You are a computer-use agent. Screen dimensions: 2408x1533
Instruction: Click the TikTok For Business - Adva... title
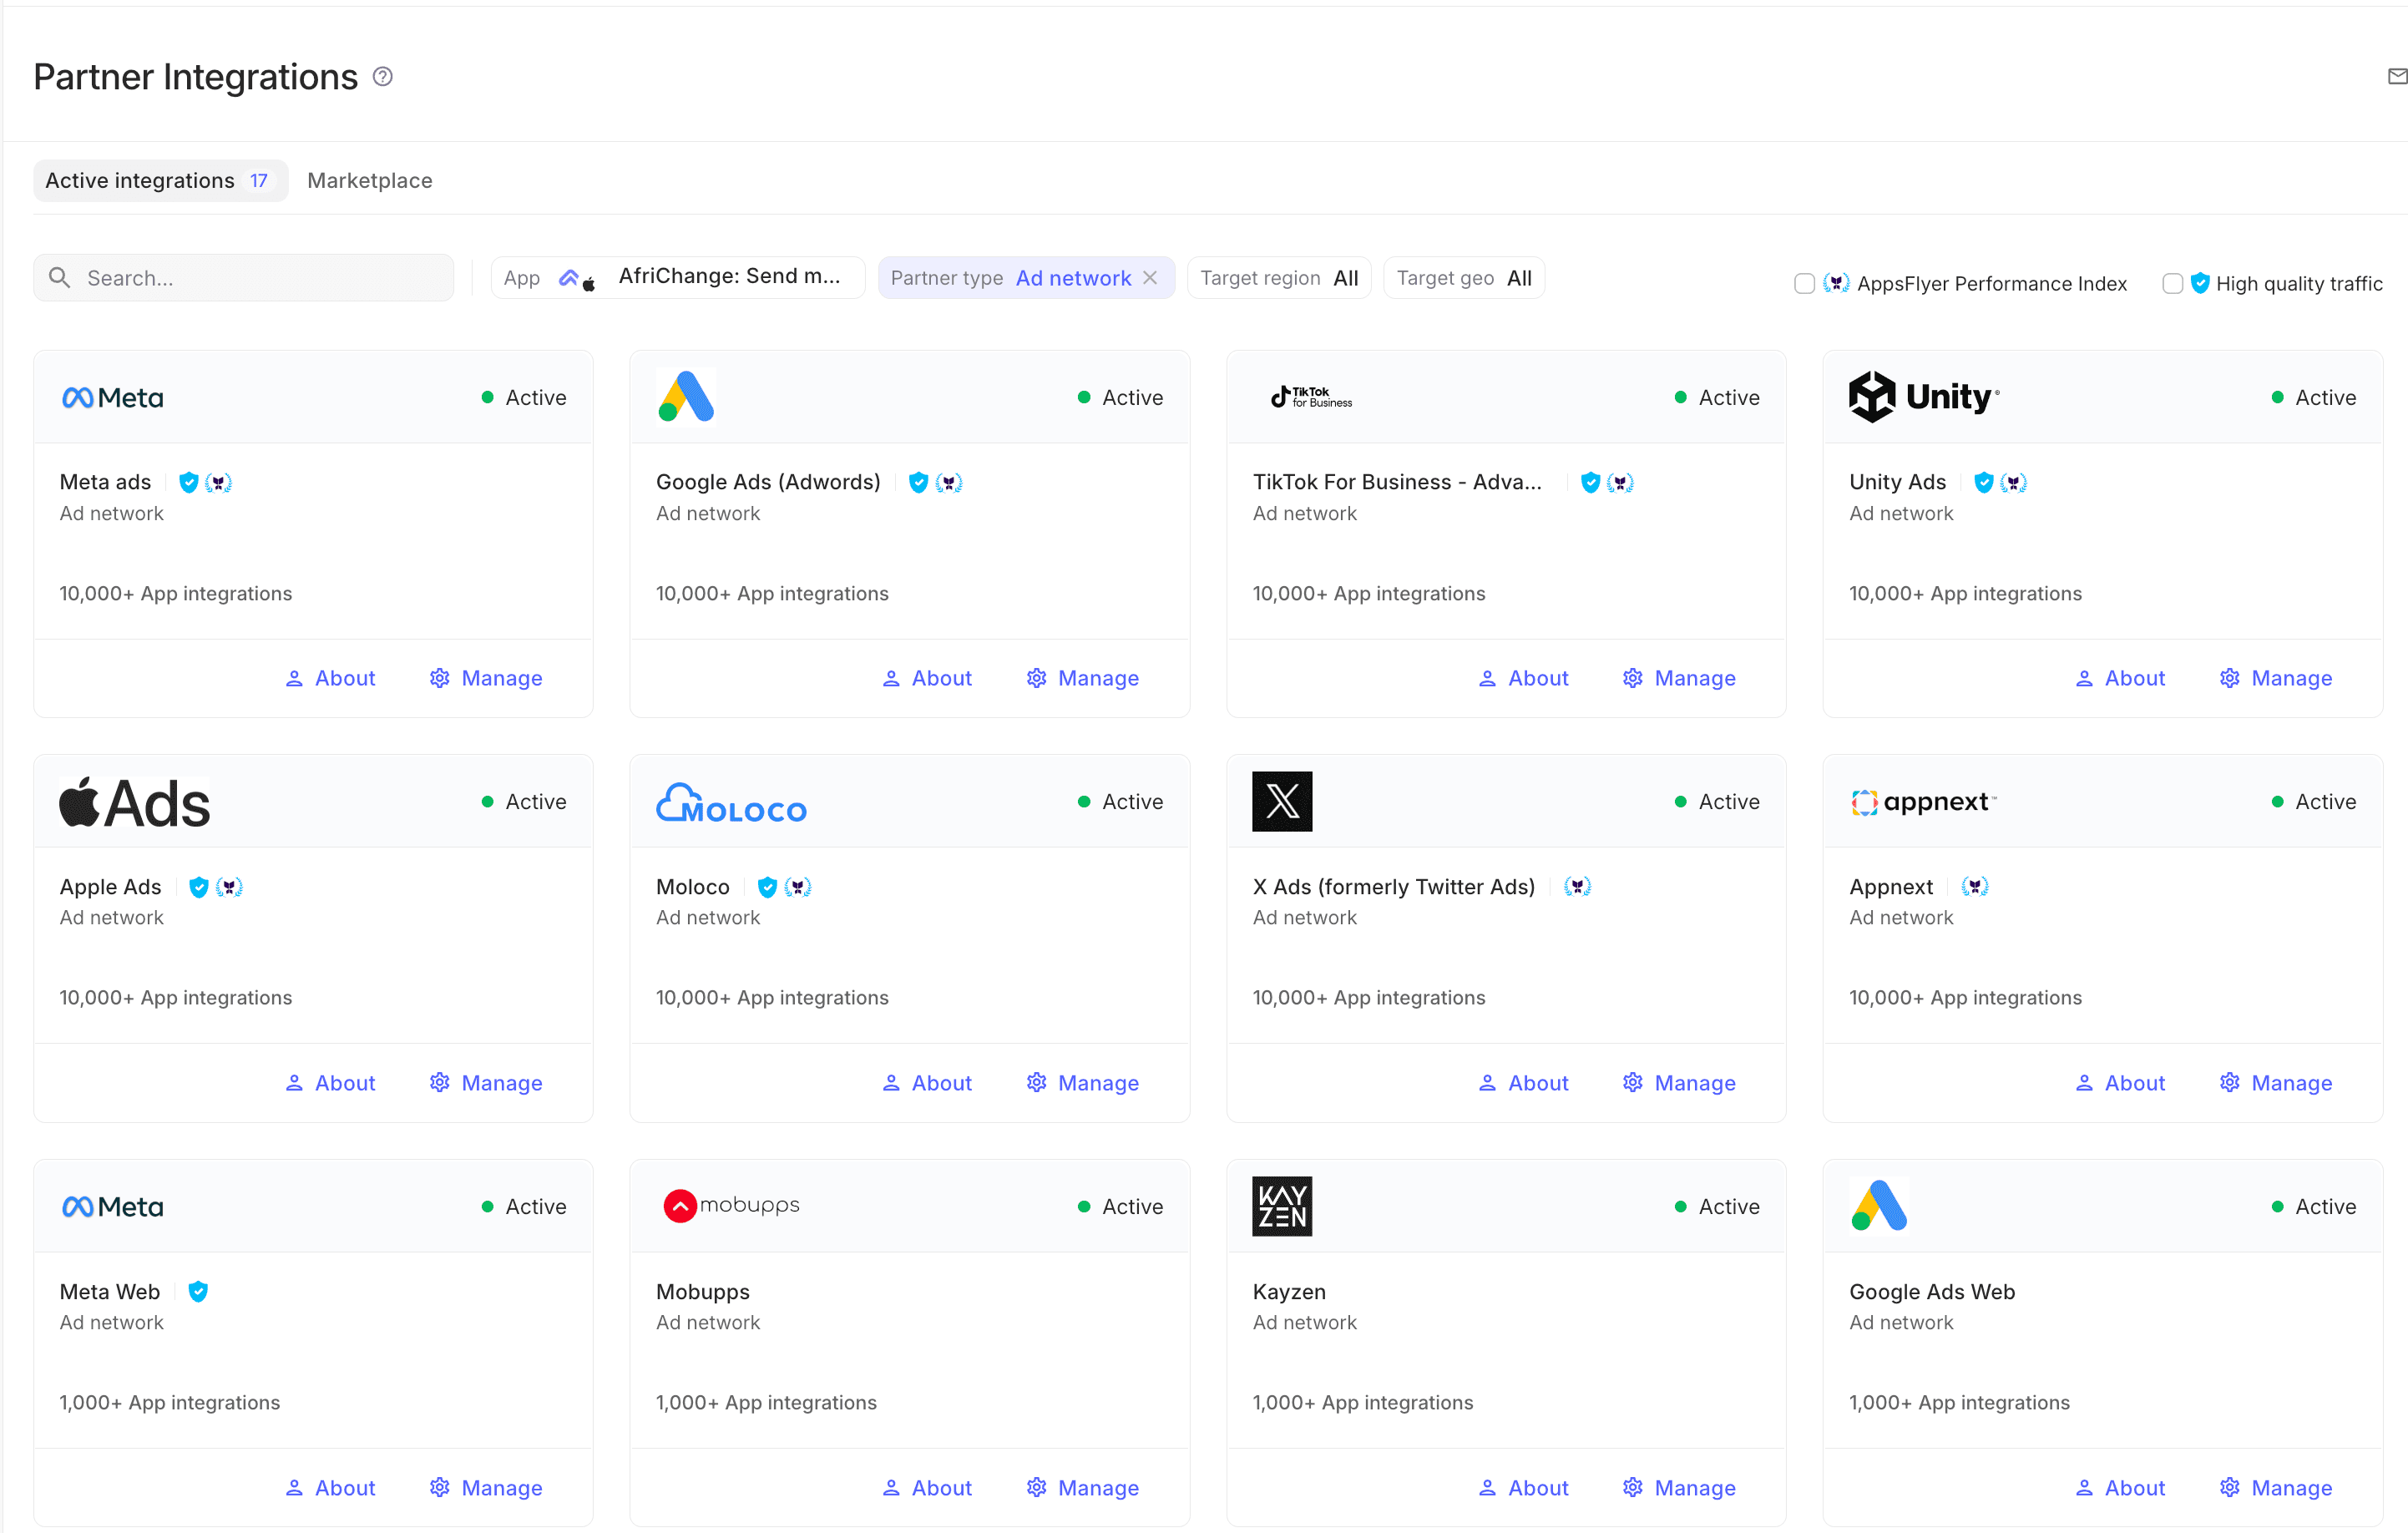tap(1397, 482)
